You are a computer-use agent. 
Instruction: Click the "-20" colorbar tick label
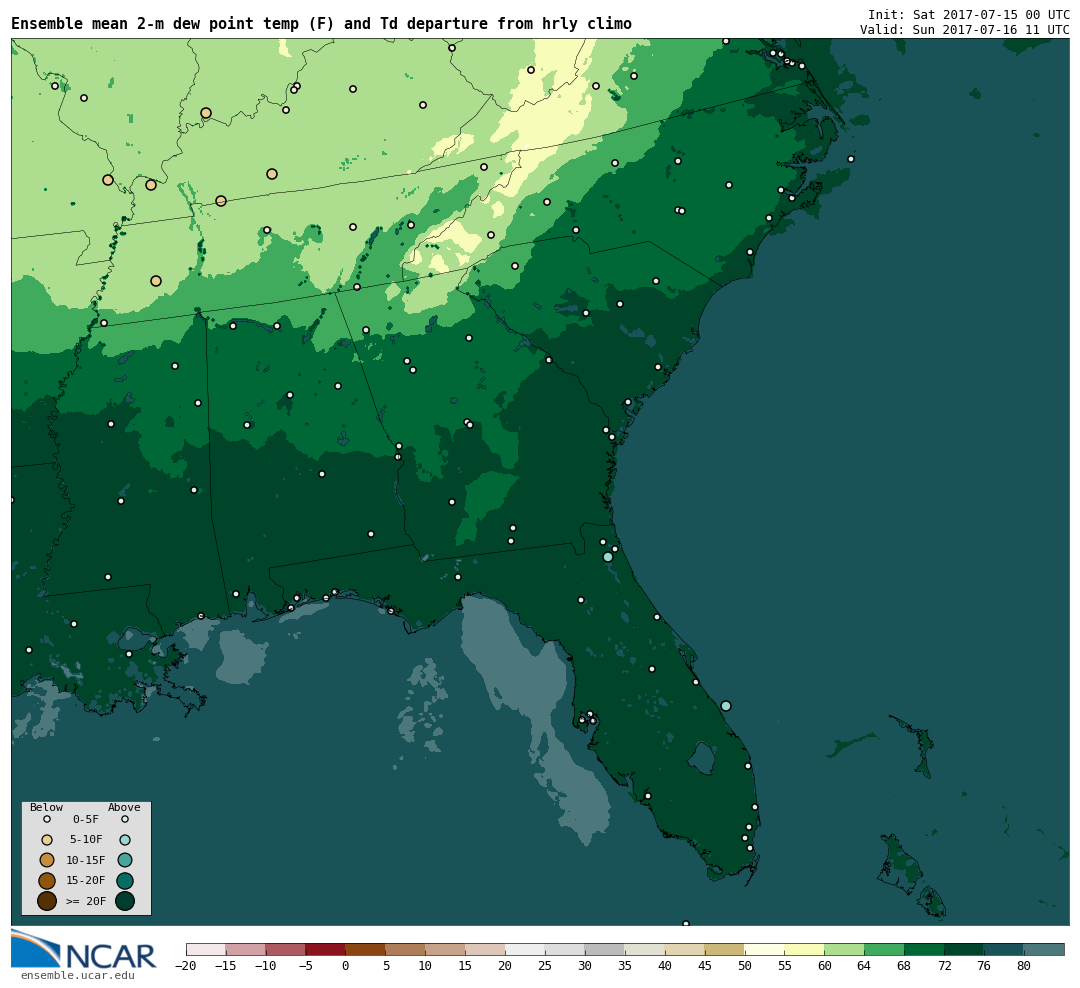(x=185, y=966)
